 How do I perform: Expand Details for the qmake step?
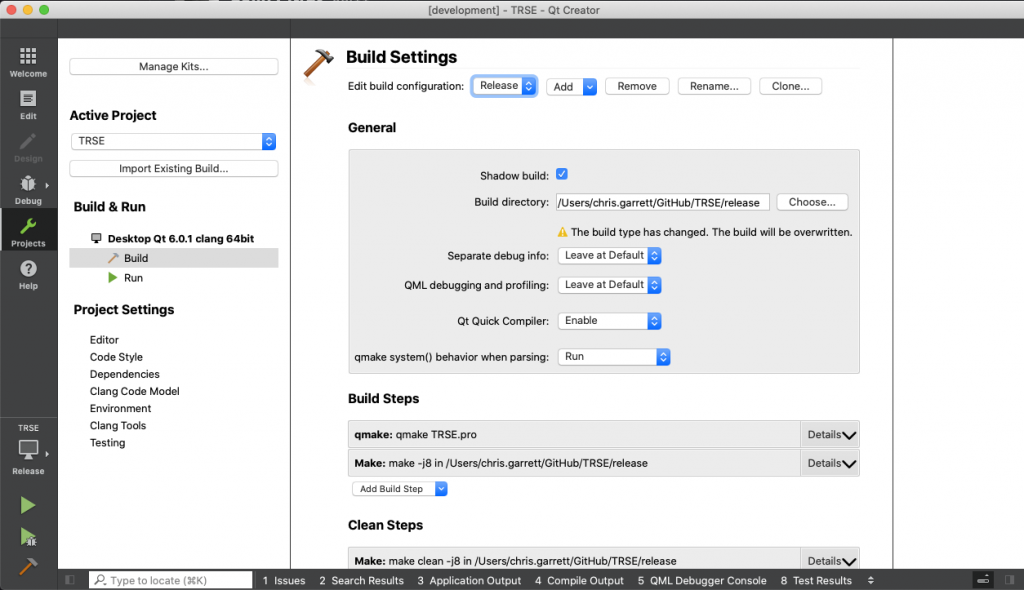[830, 434]
